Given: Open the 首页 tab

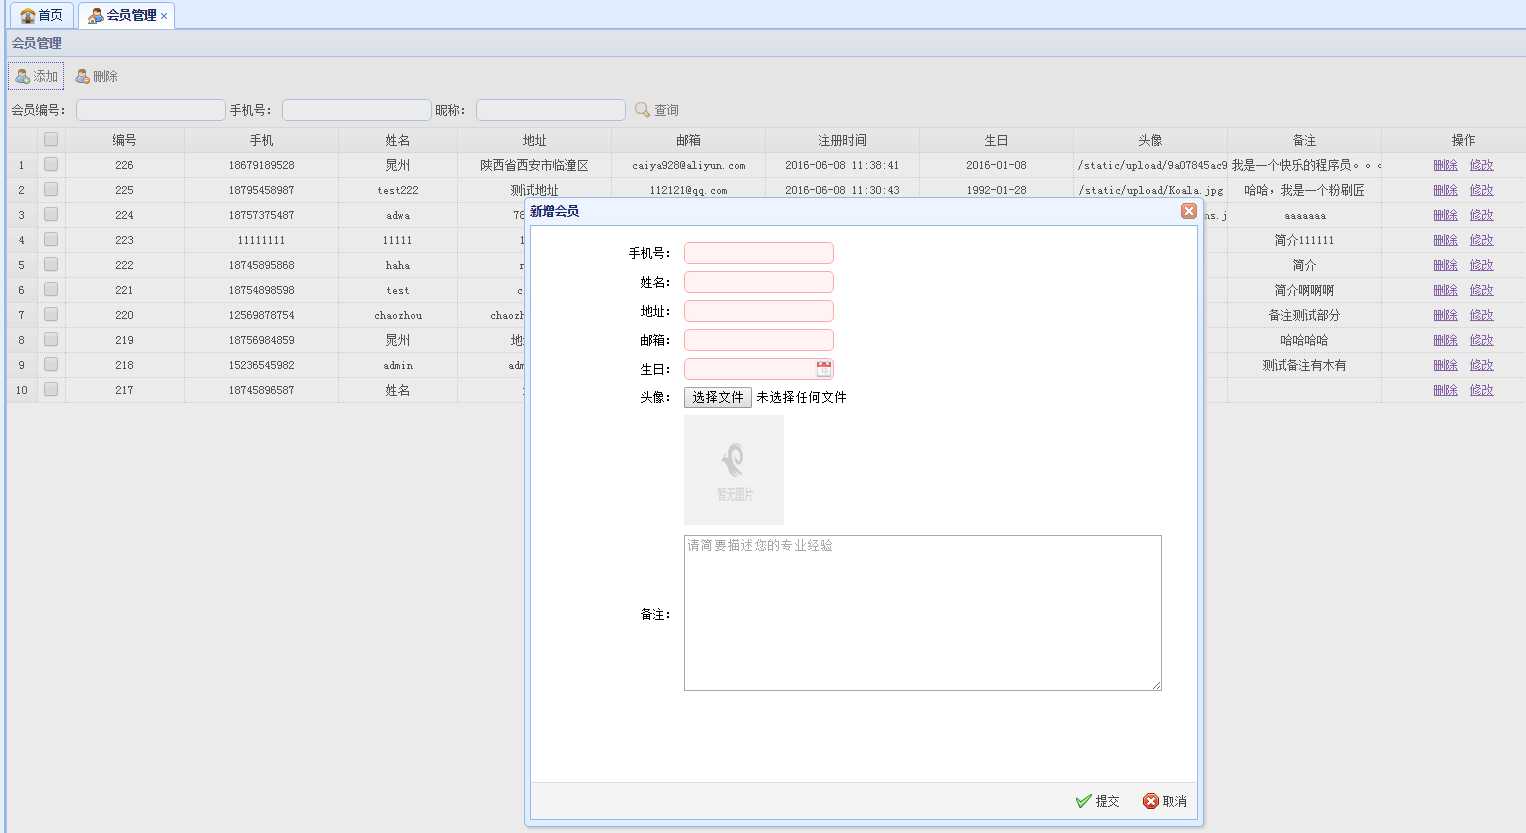Looking at the screenshot, I should click(41, 15).
